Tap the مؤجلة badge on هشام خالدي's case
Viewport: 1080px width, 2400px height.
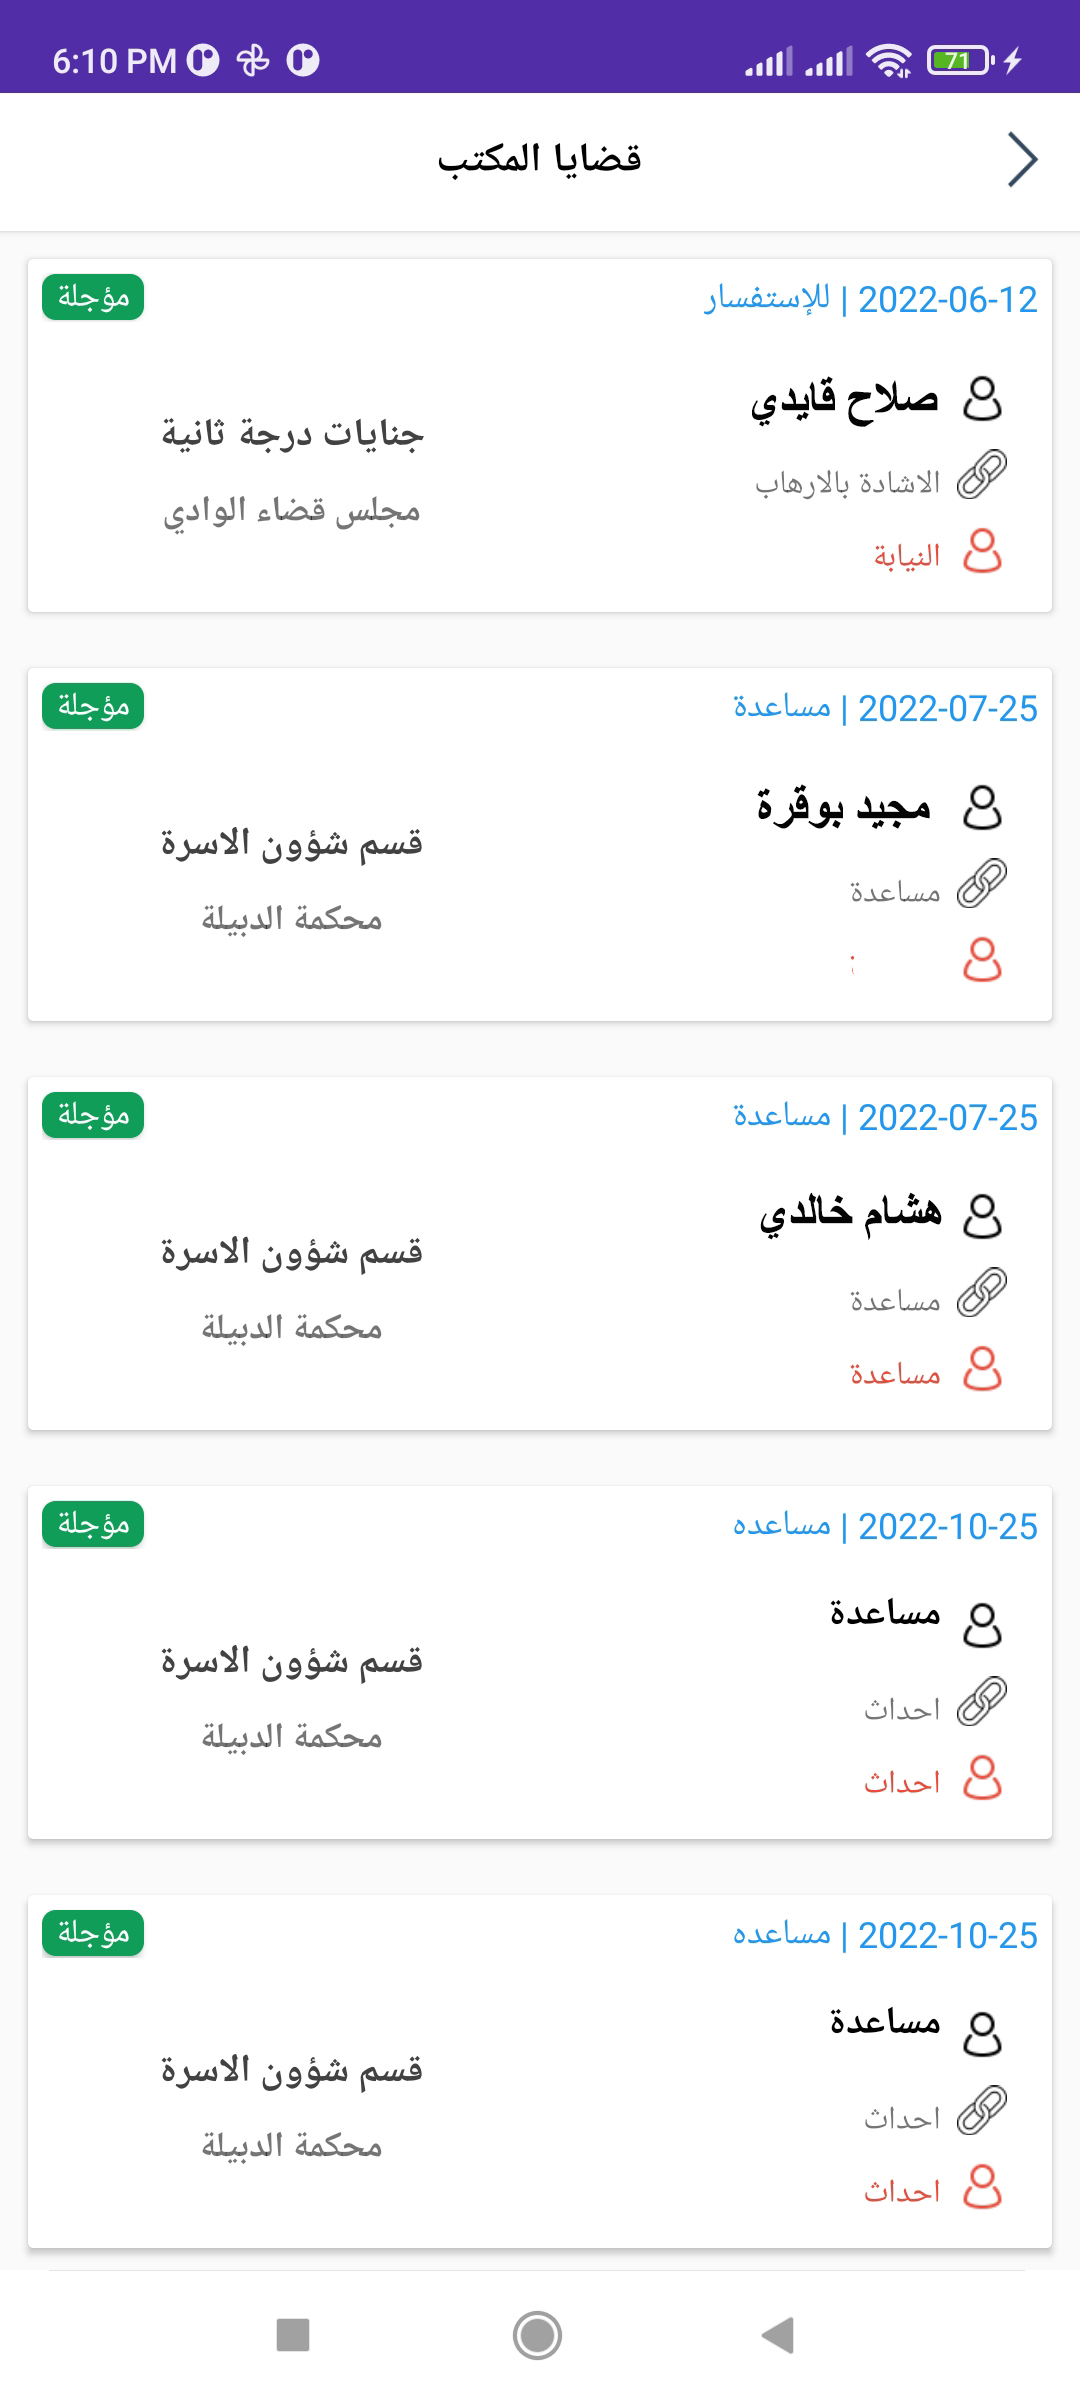click(x=93, y=1116)
